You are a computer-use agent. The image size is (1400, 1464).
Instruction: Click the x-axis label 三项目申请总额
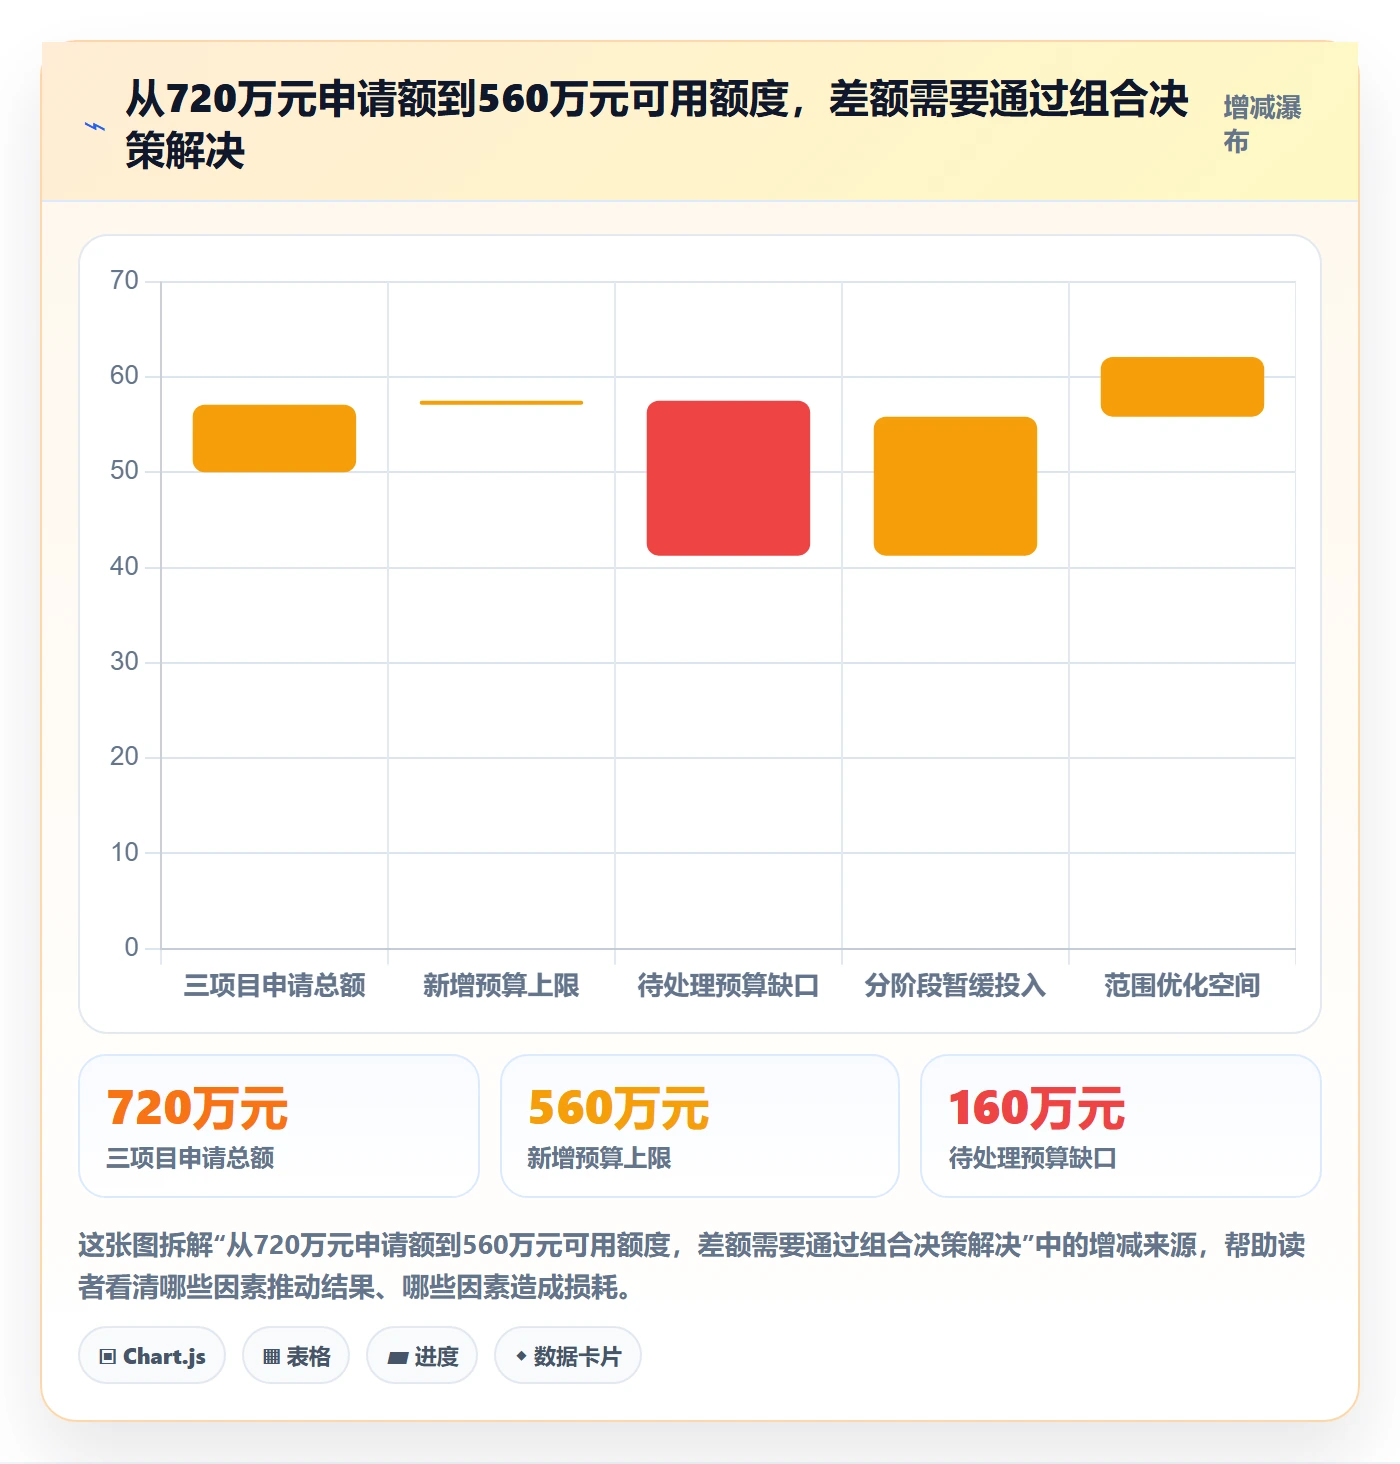[274, 986]
